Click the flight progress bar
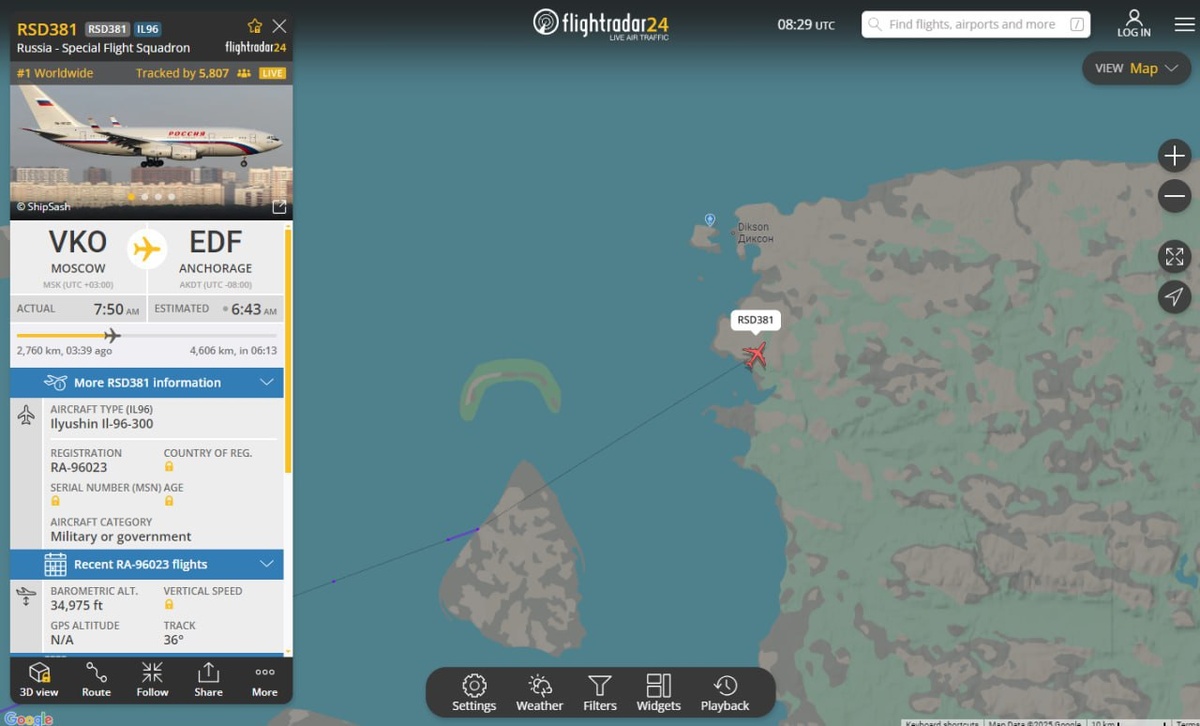 (147, 335)
